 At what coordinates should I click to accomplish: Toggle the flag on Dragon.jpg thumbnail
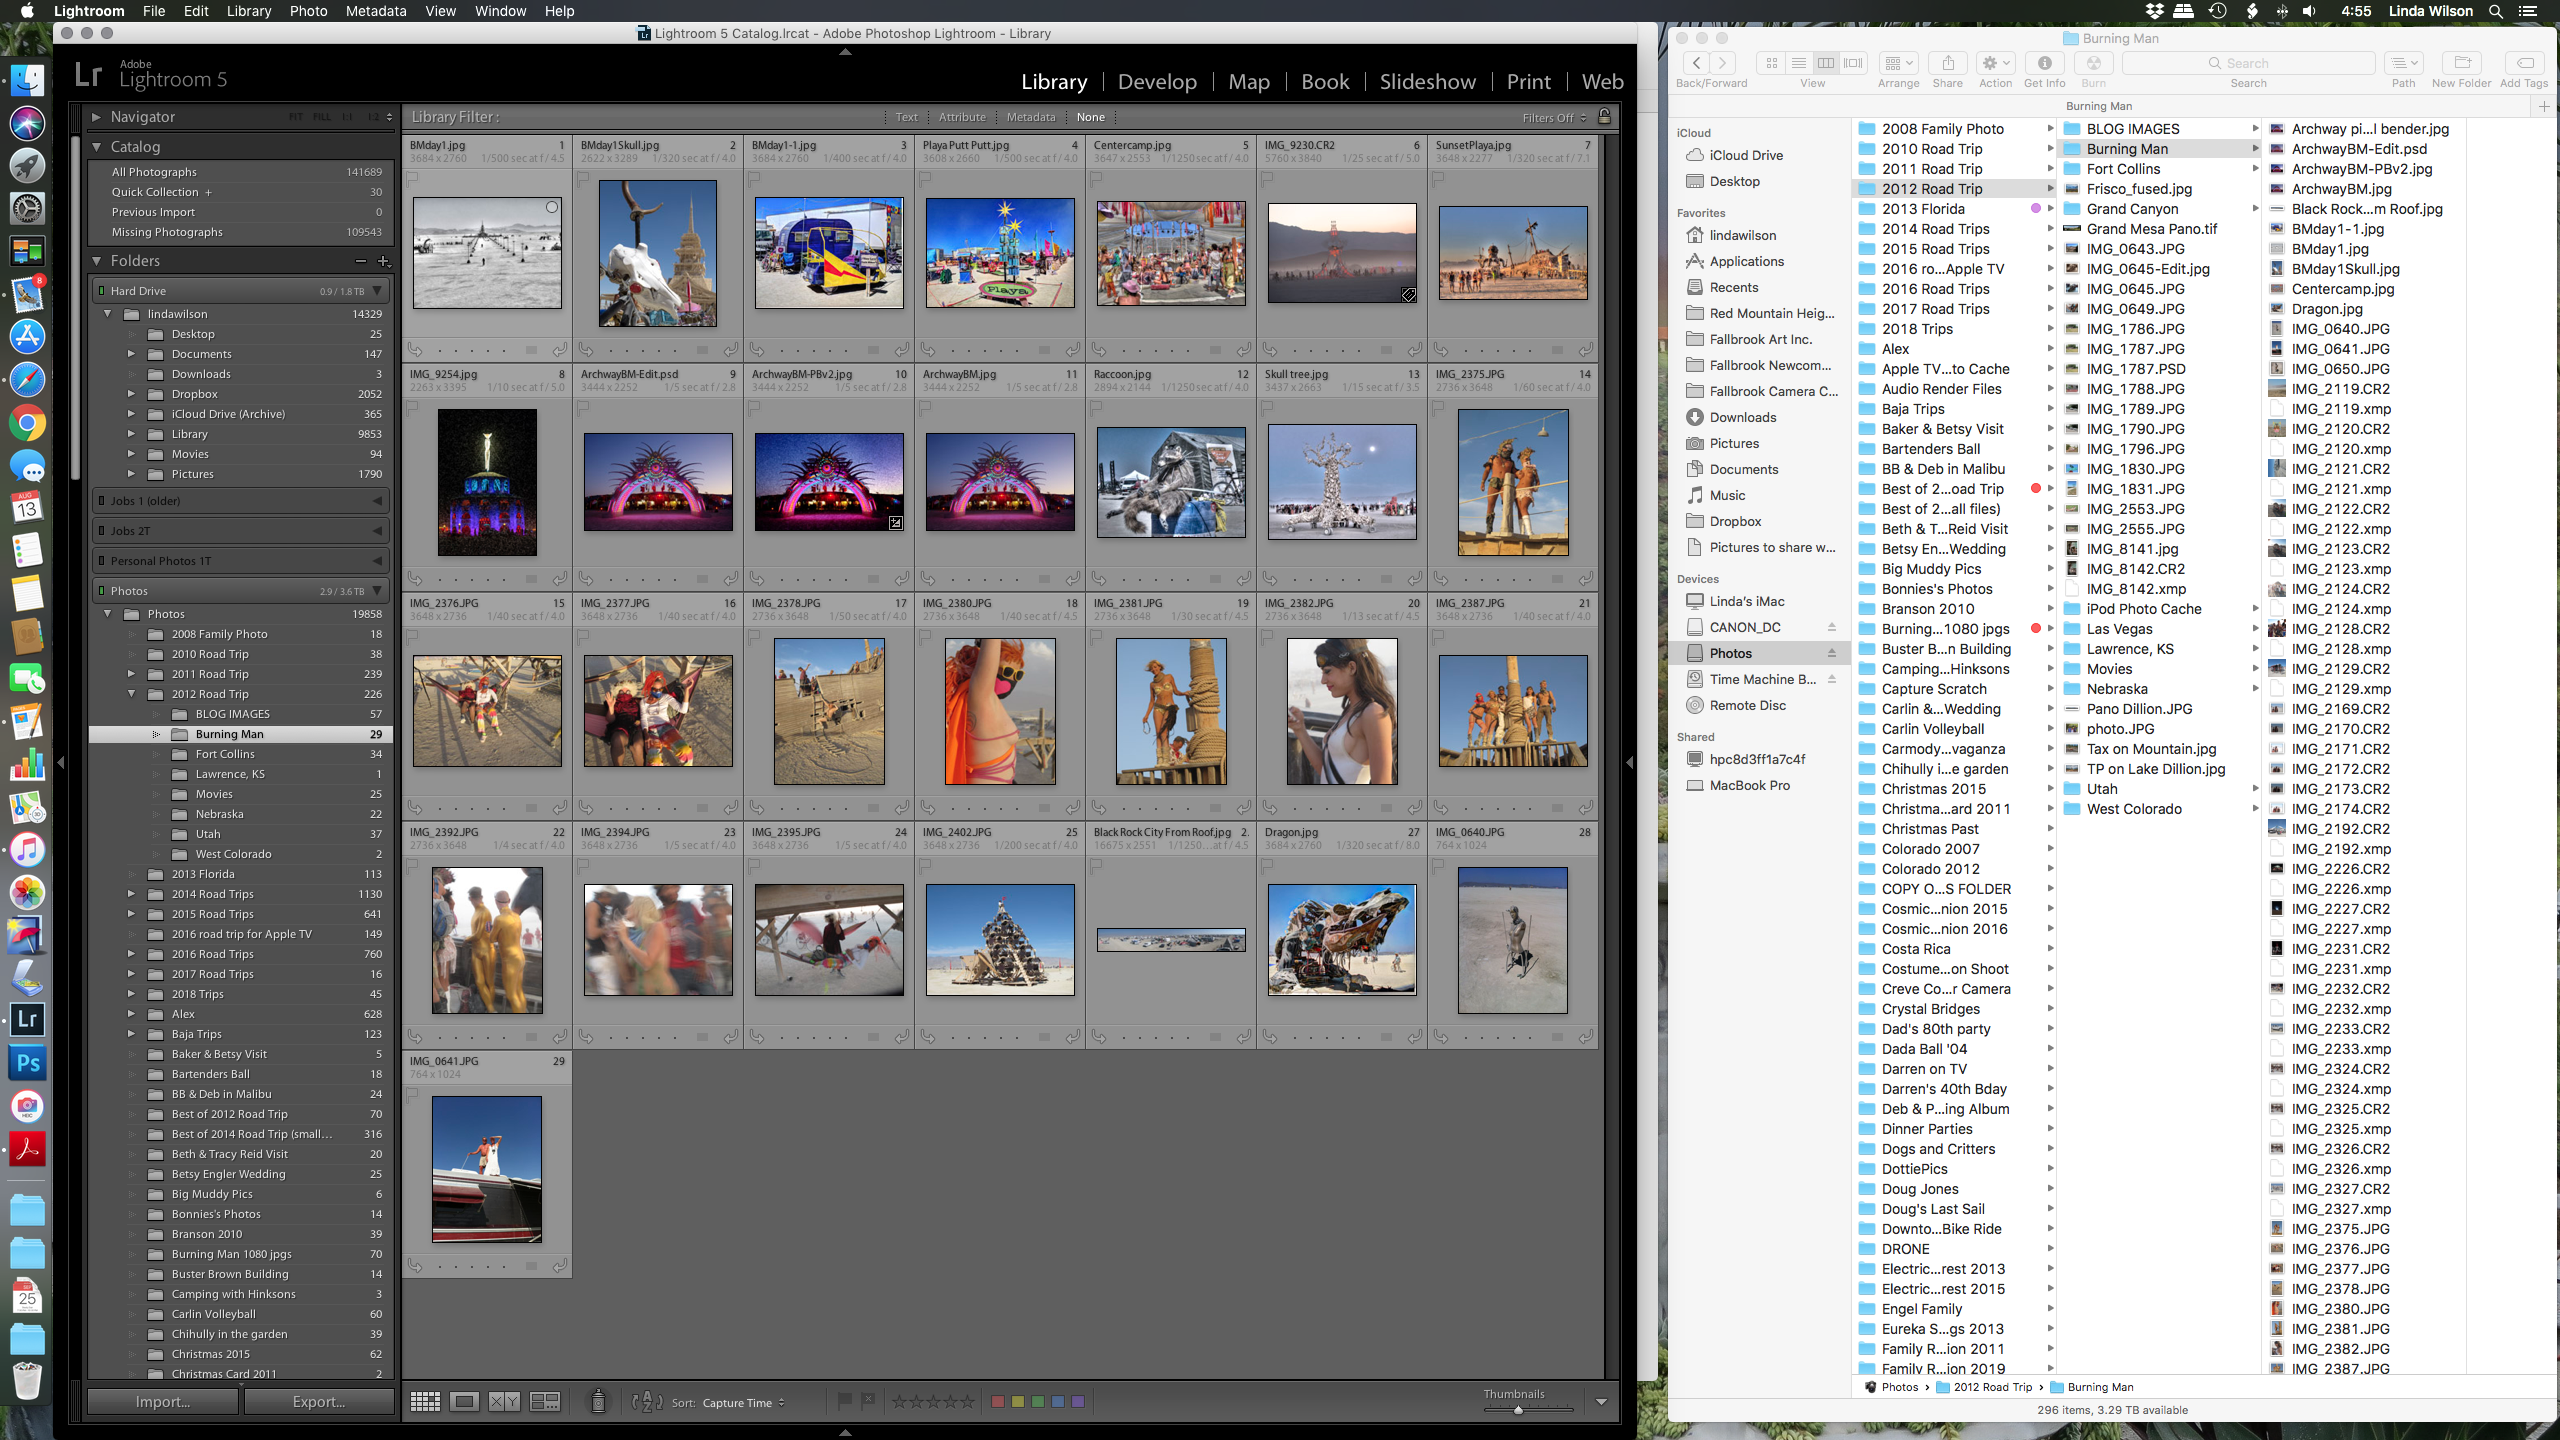click(1267, 865)
